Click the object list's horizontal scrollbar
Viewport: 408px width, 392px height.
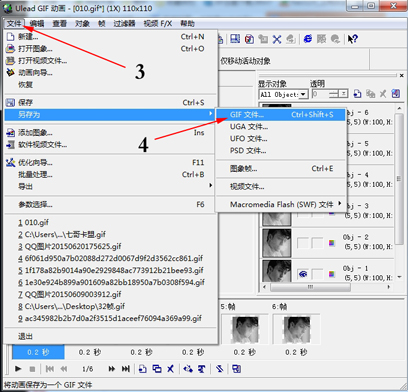pos(310,287)
